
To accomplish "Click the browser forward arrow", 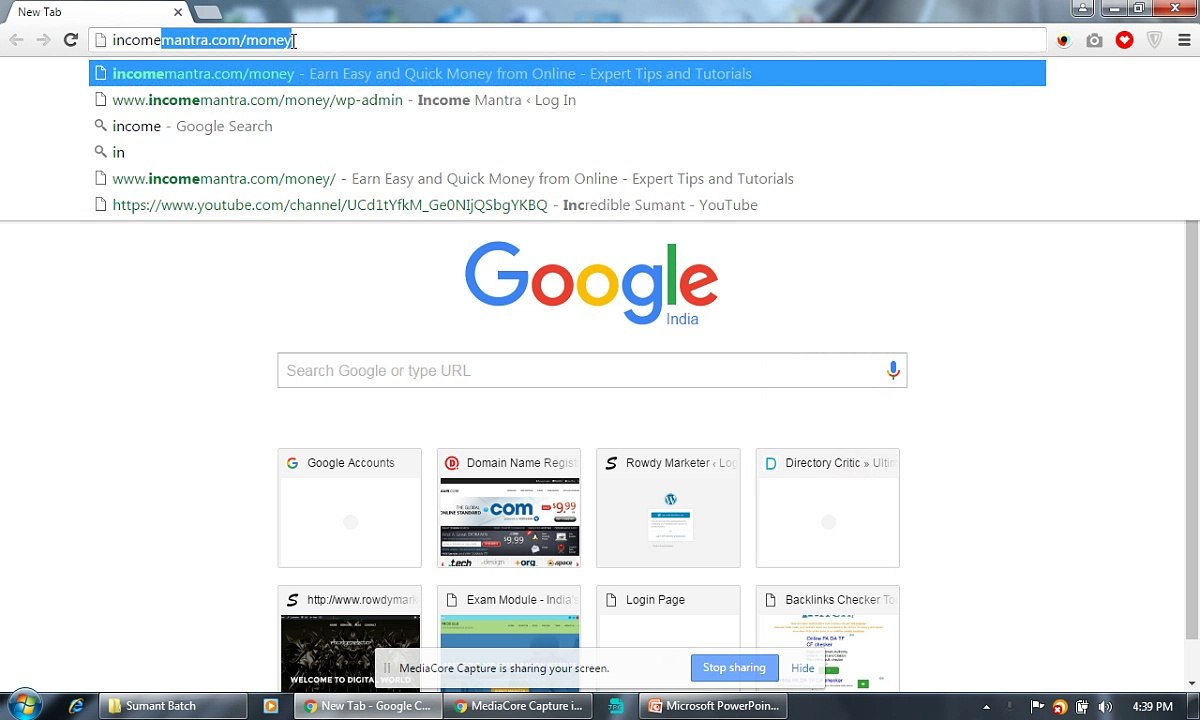I will (x=43, y=40).
